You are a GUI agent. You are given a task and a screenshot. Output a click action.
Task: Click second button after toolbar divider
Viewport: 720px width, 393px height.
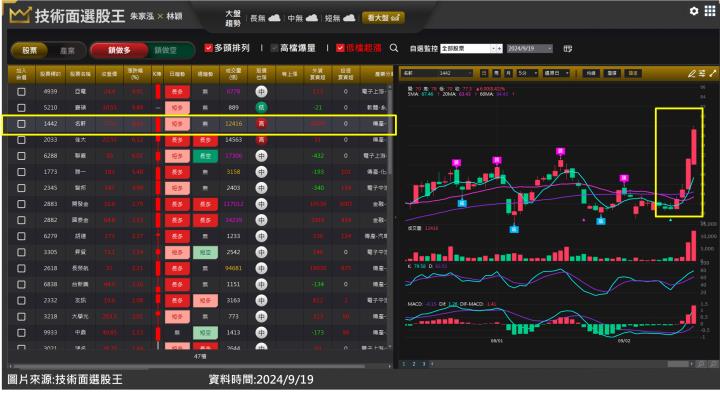tap(612, 73)
